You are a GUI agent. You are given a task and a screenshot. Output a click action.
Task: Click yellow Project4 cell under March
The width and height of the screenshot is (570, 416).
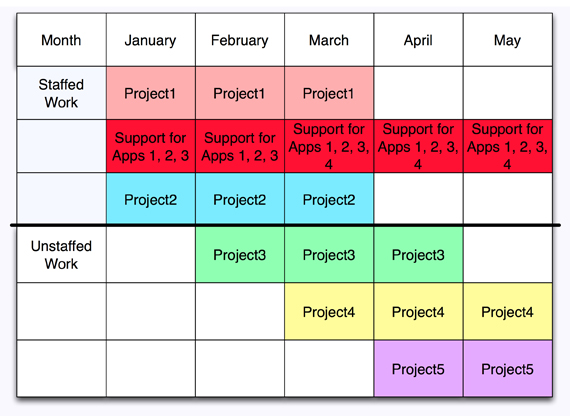pyautogui.click(x=329, y=312)
